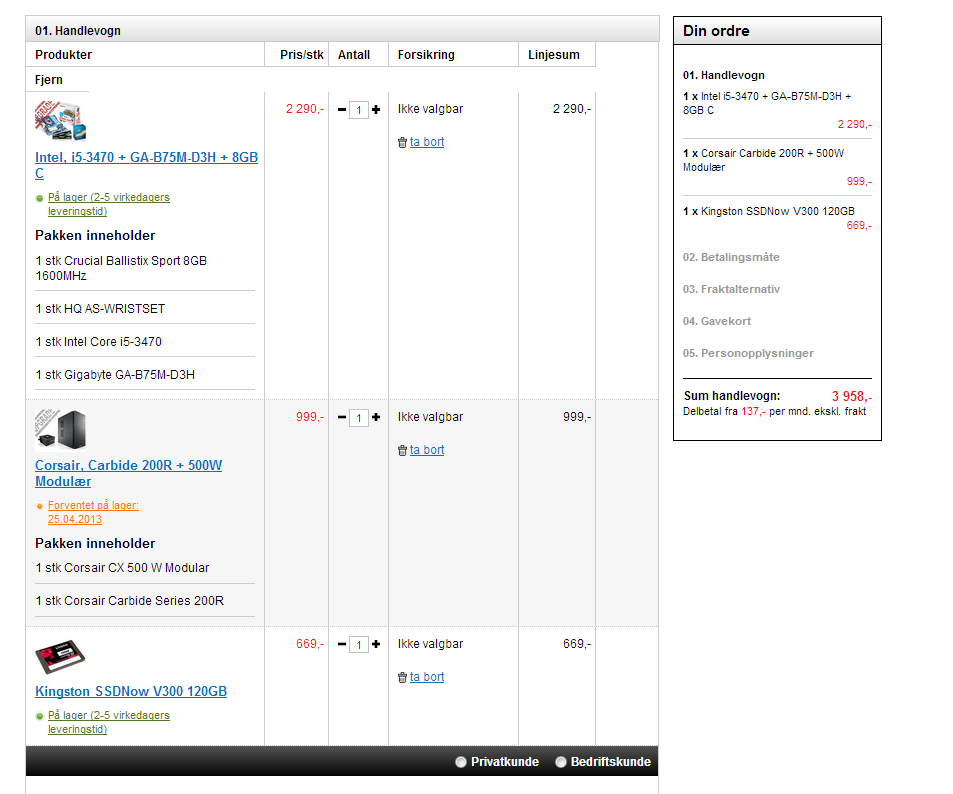Go to step 03. Fraktalternativ

click(x=731, y=289)
